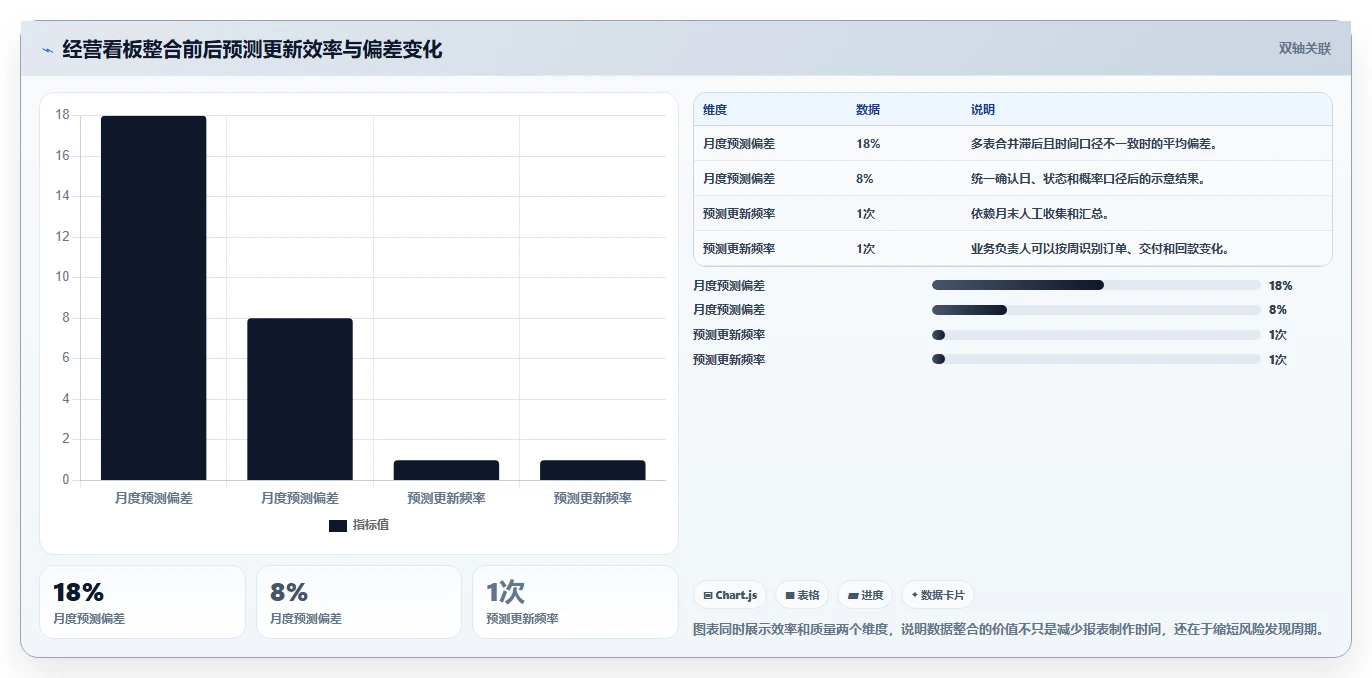This screenshot has width=1372, height=678.
Task: Open the 8% 月度预测偏差 stat card
Action: tap(359, 602)
